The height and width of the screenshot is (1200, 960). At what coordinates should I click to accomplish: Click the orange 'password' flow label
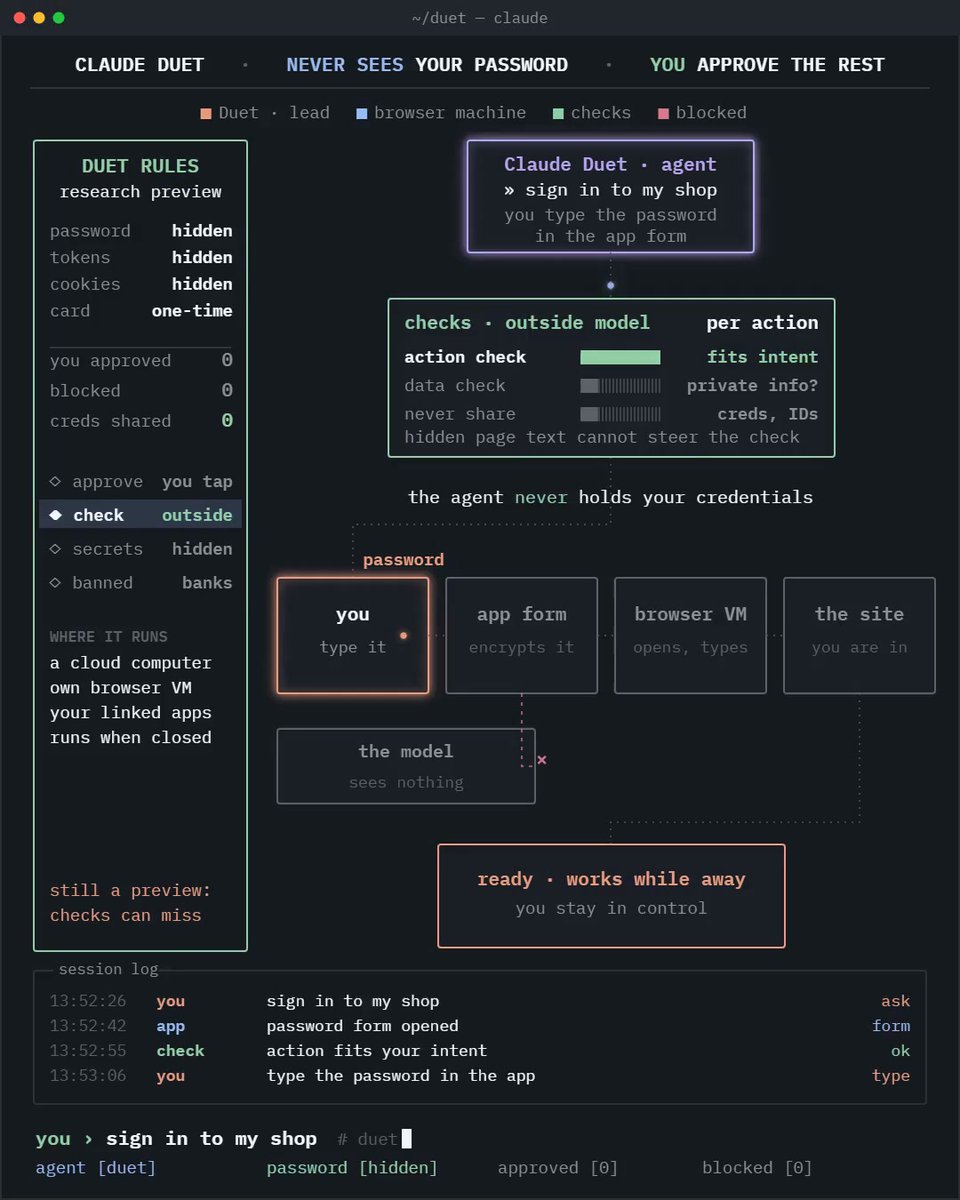pyautogui.click(x=403, y=560)
